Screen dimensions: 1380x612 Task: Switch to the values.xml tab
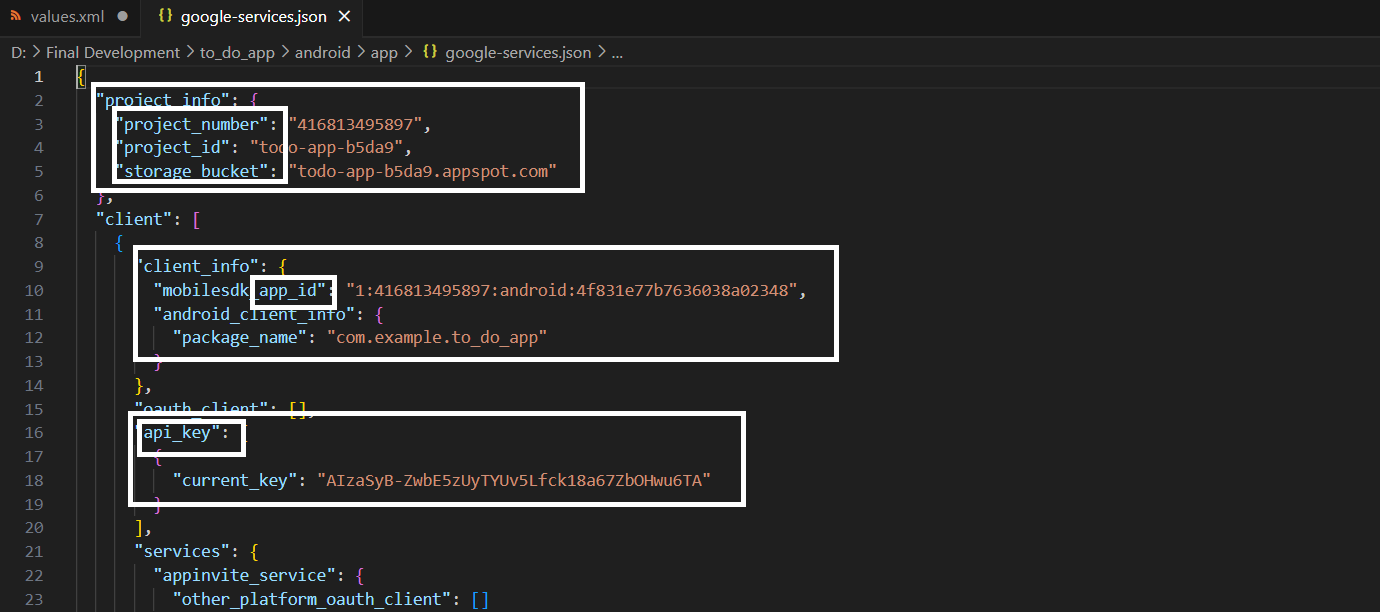[67, 17]
